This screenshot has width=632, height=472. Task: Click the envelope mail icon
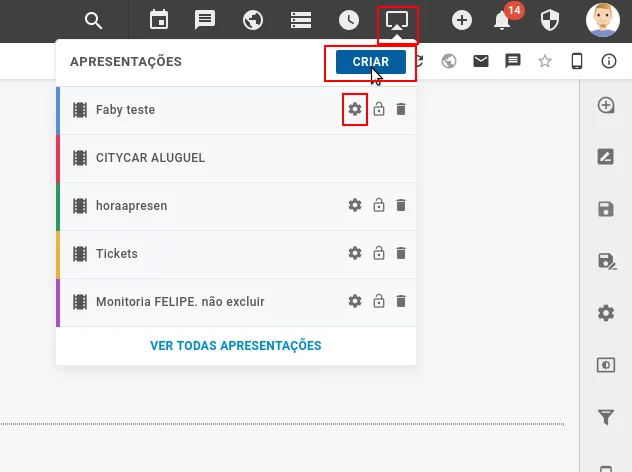coord(481,61)
